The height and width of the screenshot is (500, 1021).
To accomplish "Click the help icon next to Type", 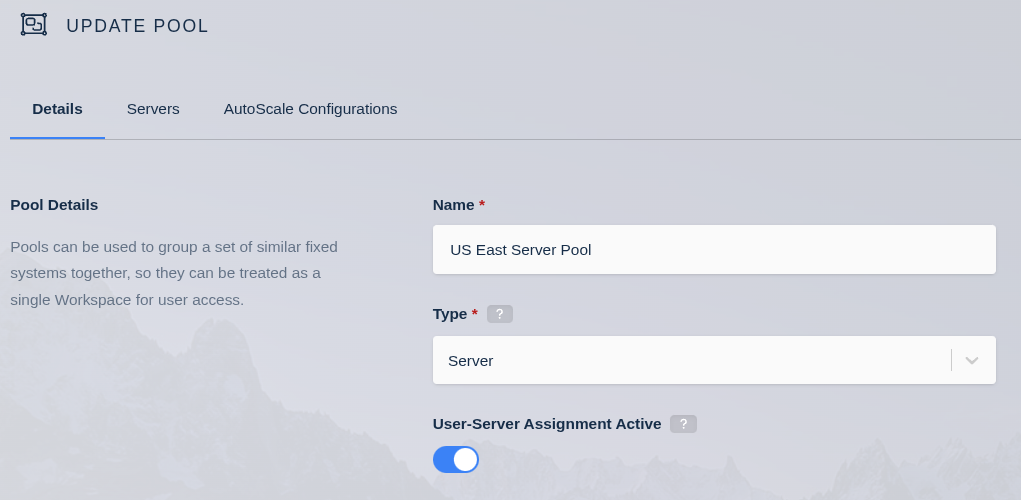I will (x=500, y=314).
